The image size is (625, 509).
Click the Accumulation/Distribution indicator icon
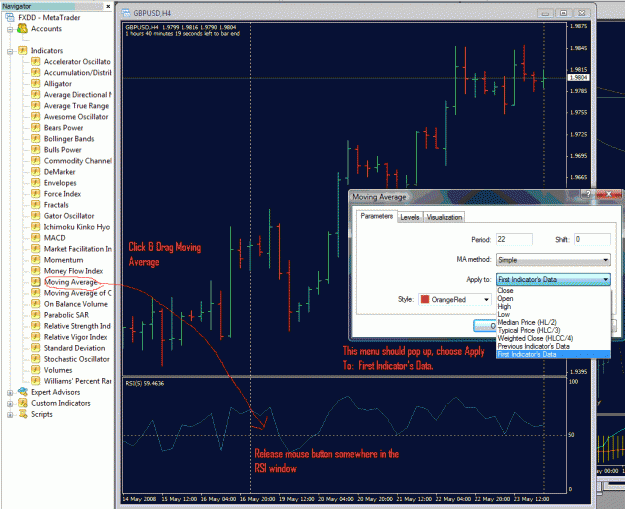(x=35, y=73)
